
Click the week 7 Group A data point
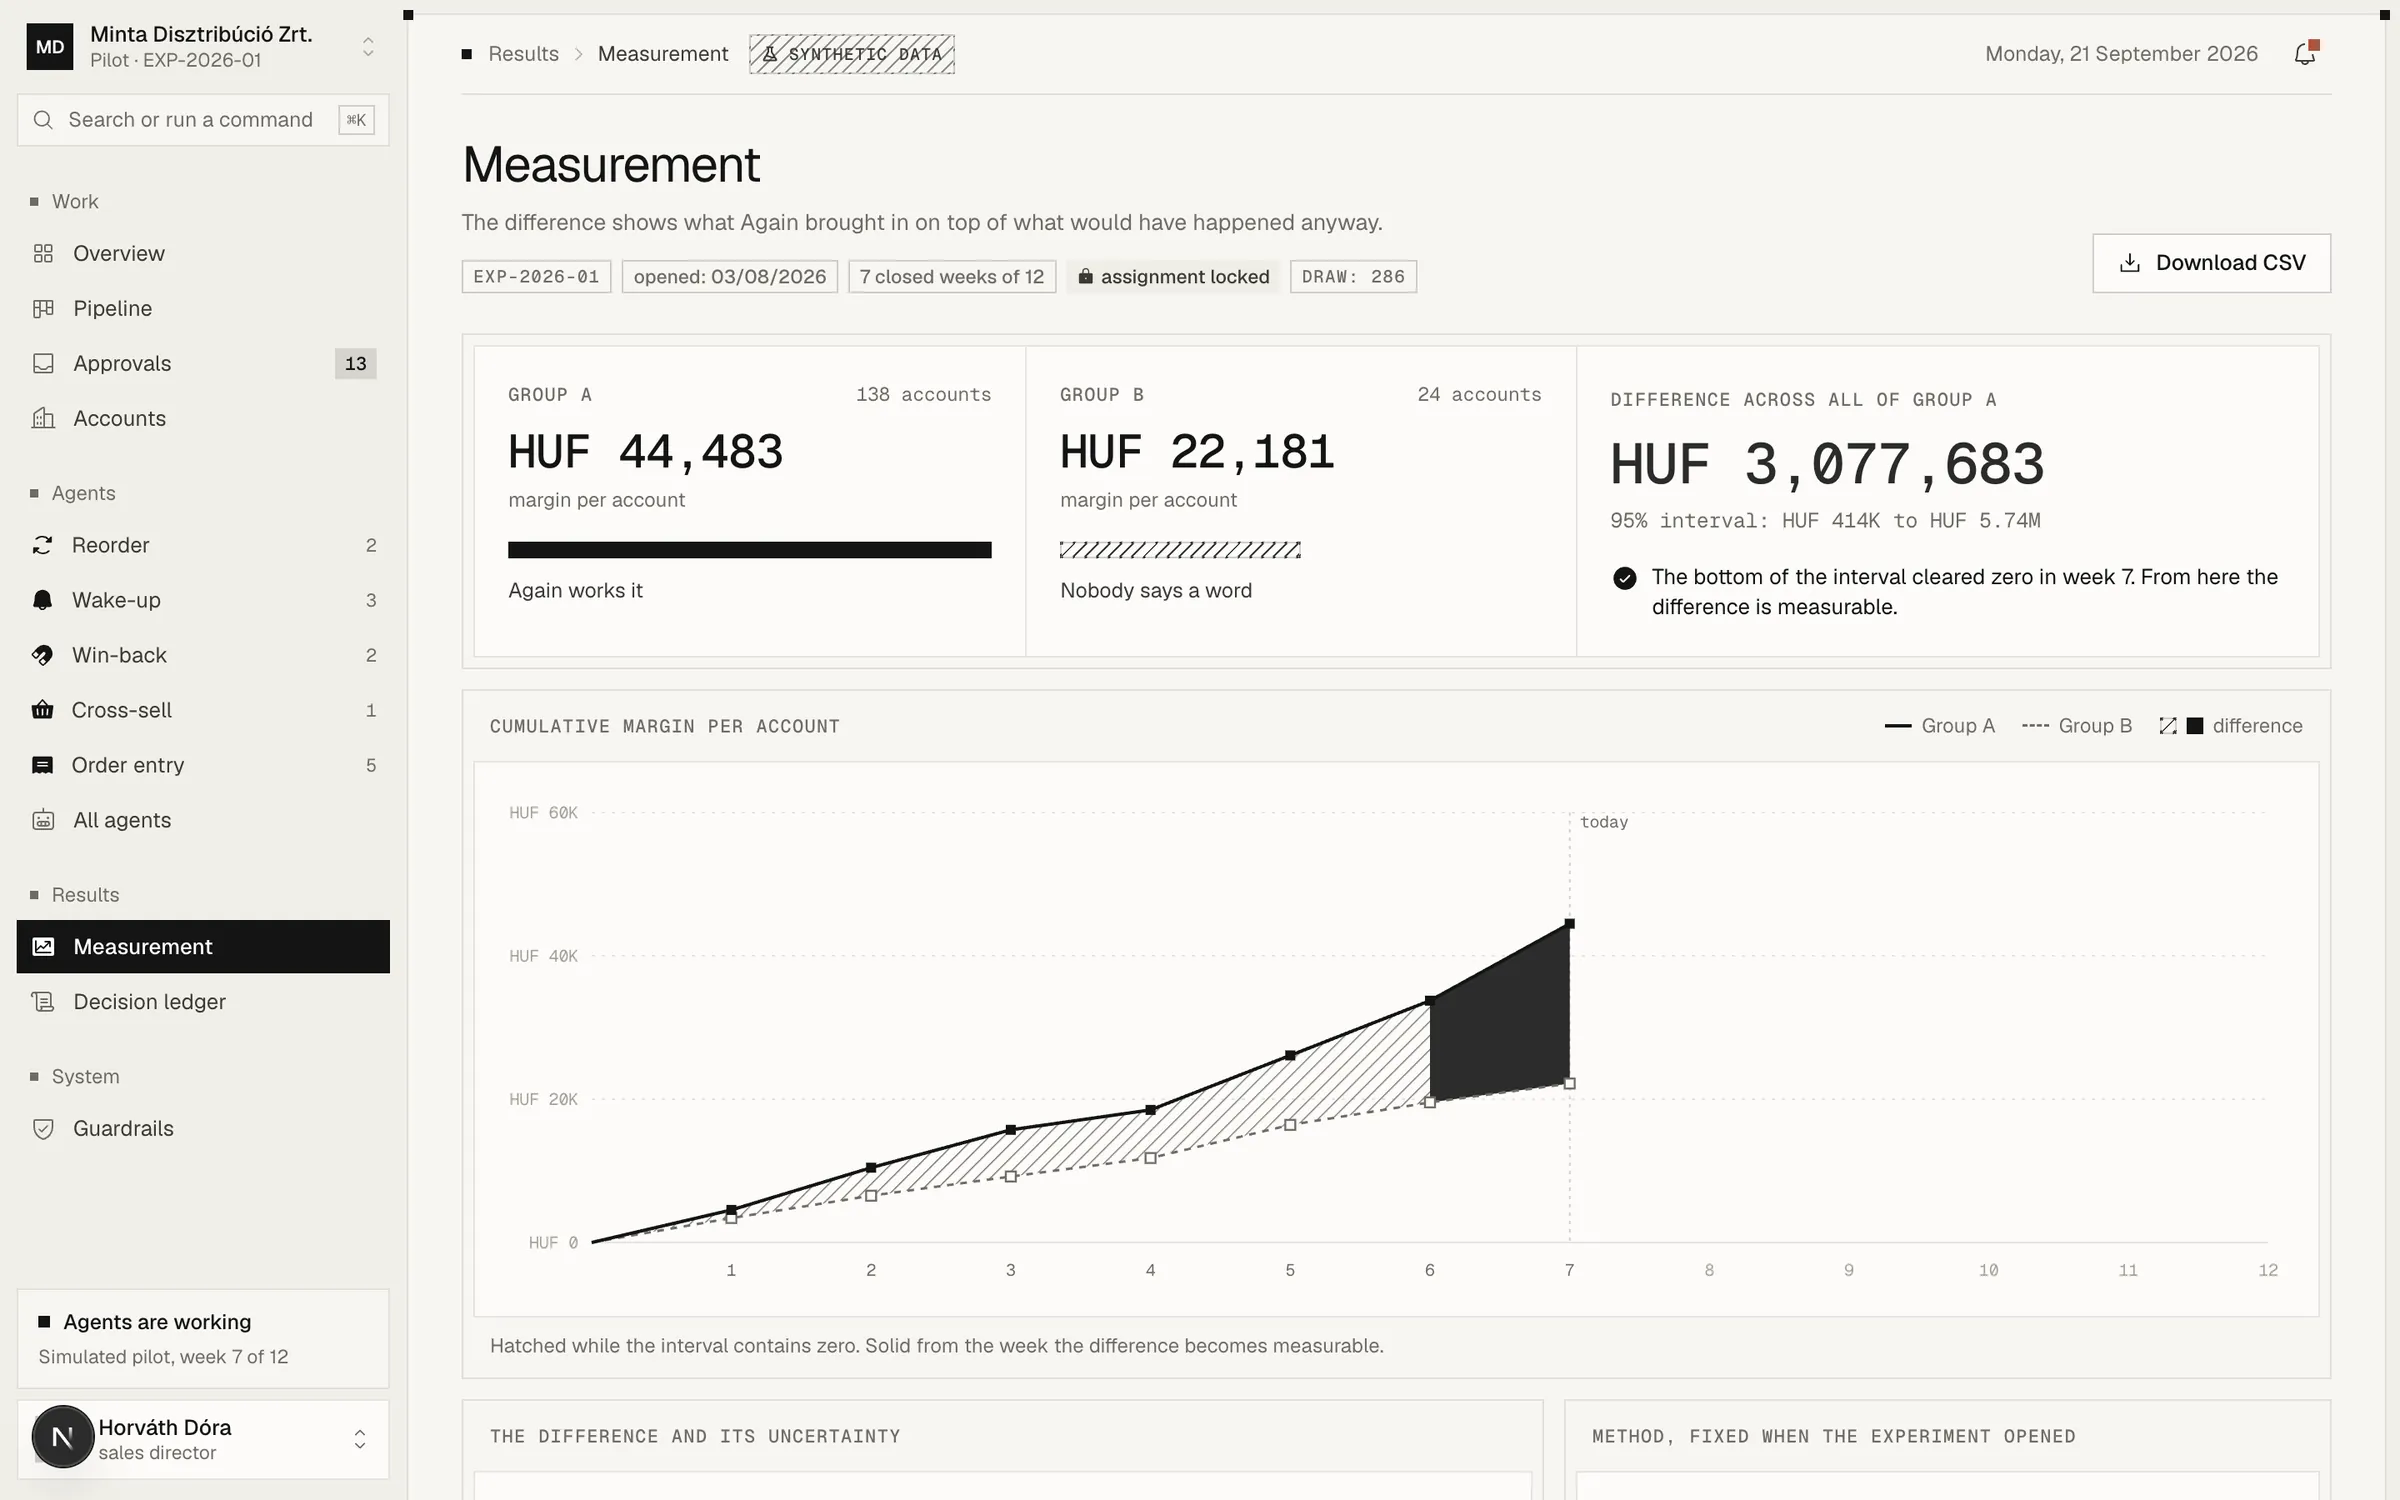pyautogui.click(x=1570, y=924)
